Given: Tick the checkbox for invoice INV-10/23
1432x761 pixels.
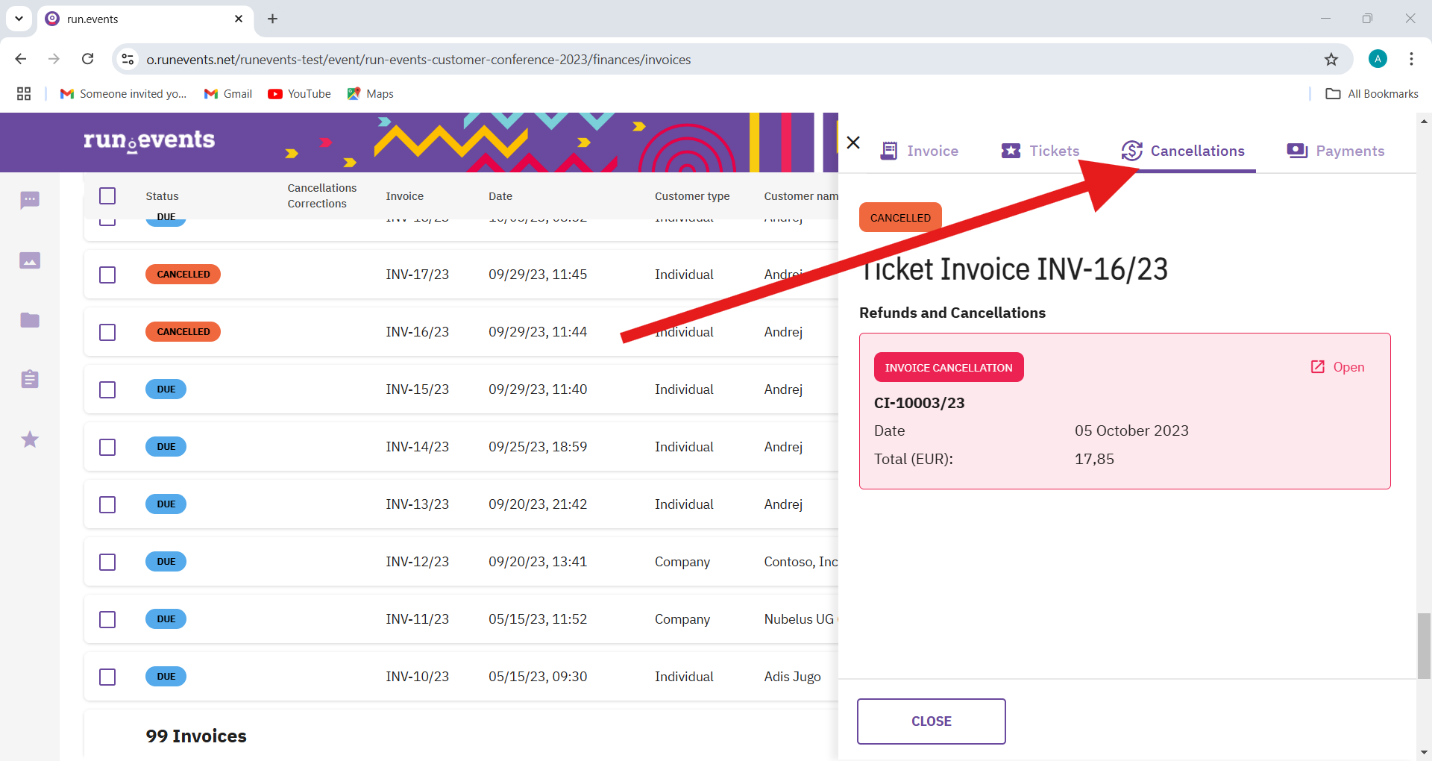Looking at the screenshot, I should pyautogui.click(x=108, y=677).
